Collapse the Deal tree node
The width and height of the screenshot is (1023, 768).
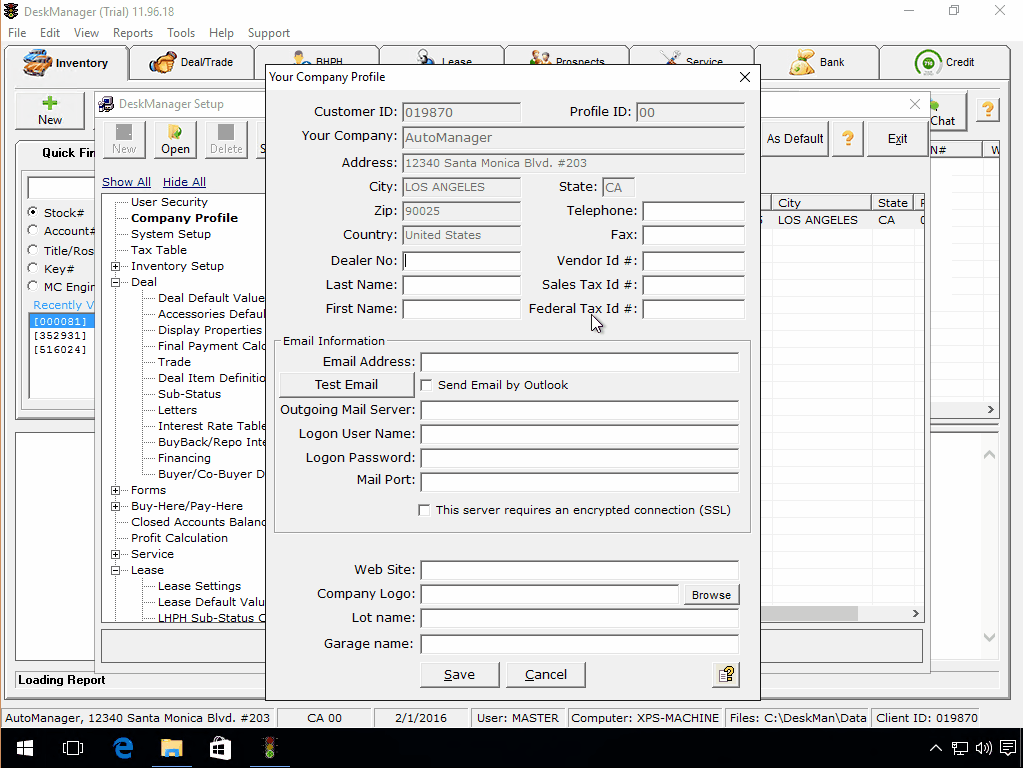click(116, 282)
